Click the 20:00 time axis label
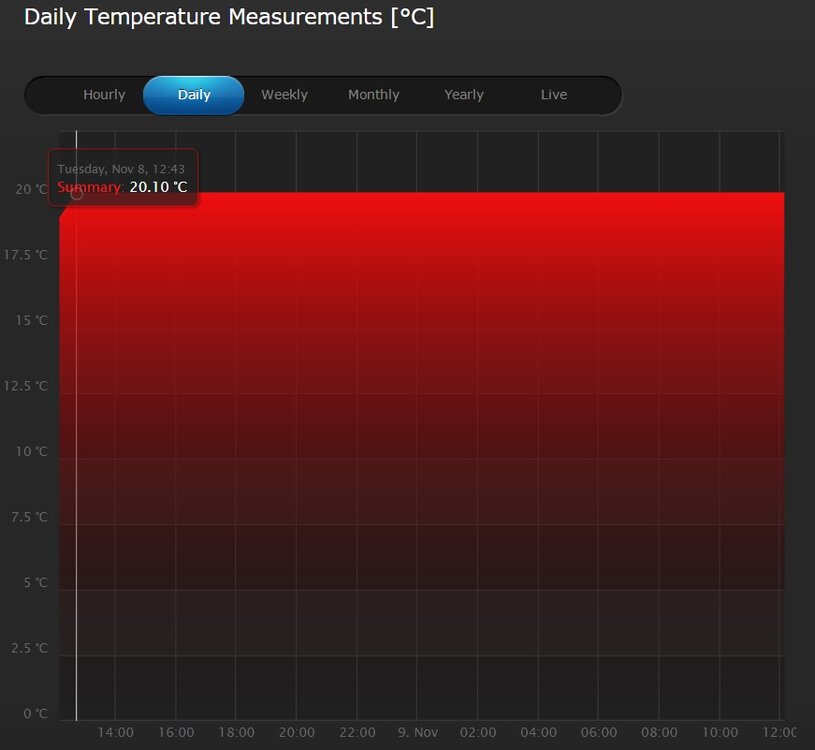 click(x=297, y=732)
